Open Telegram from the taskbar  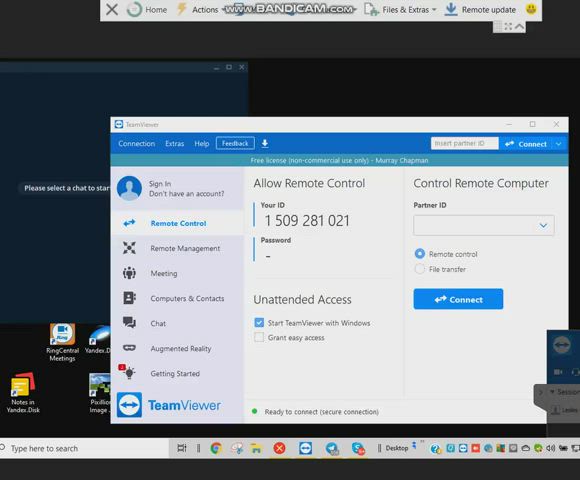tap(332, 448)
